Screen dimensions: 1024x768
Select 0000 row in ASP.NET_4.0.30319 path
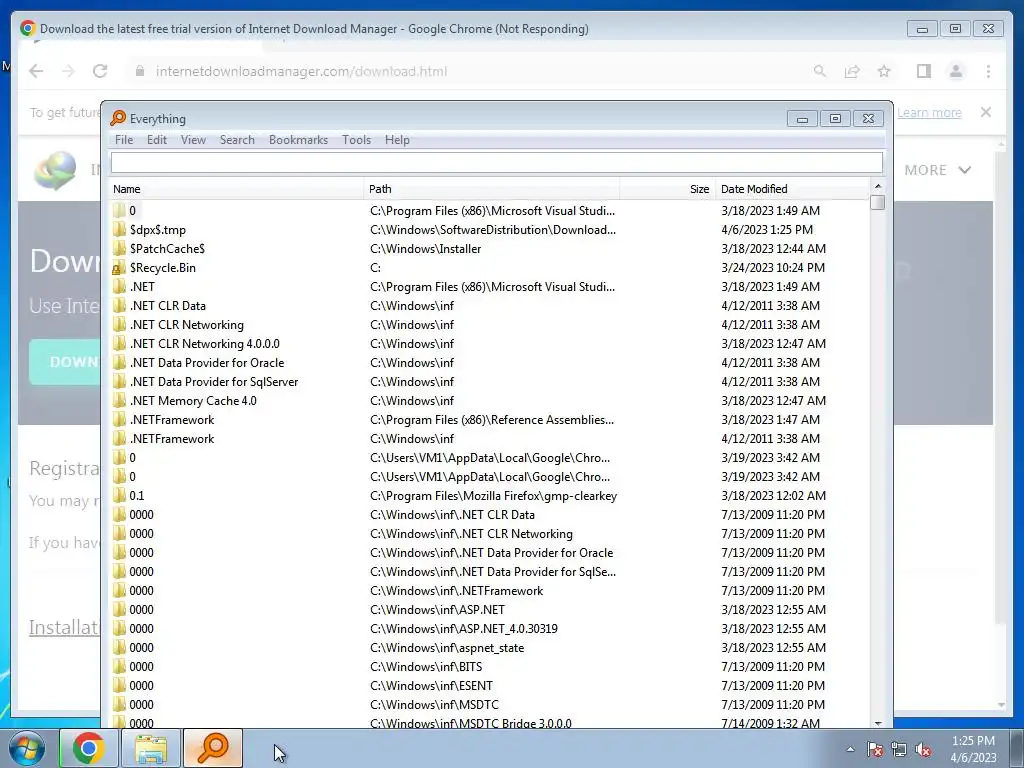click(x=141, y=628)
